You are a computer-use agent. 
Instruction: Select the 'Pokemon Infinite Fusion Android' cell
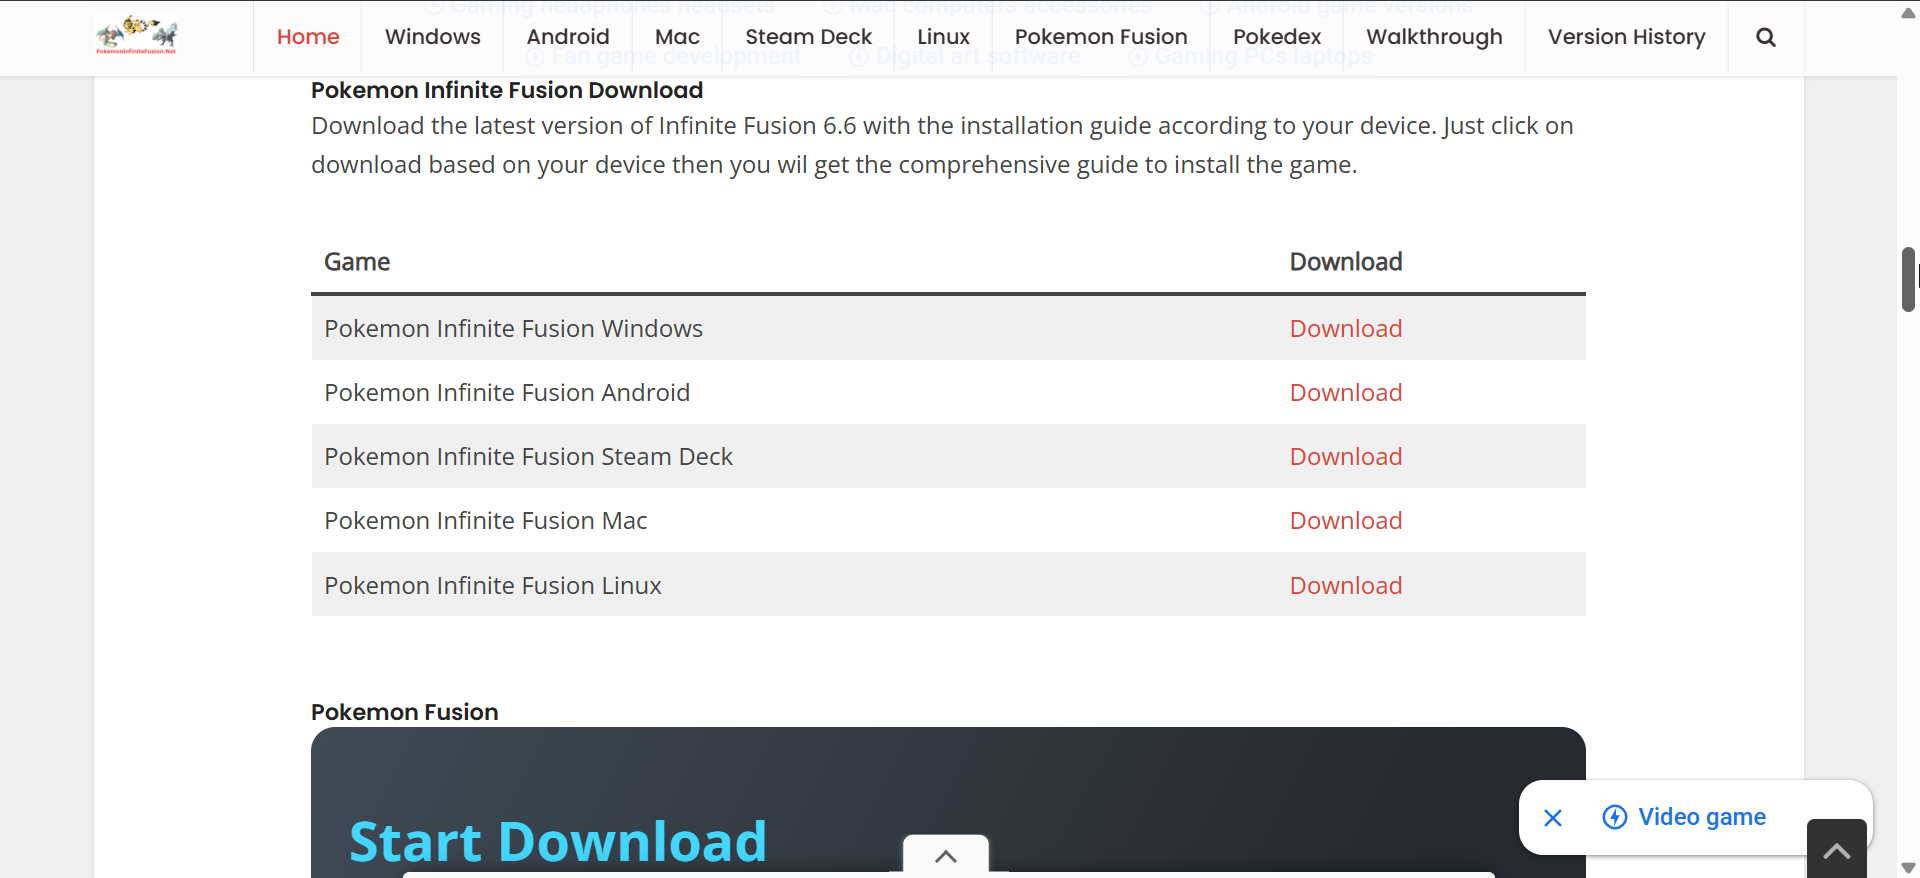coord(794,392)
